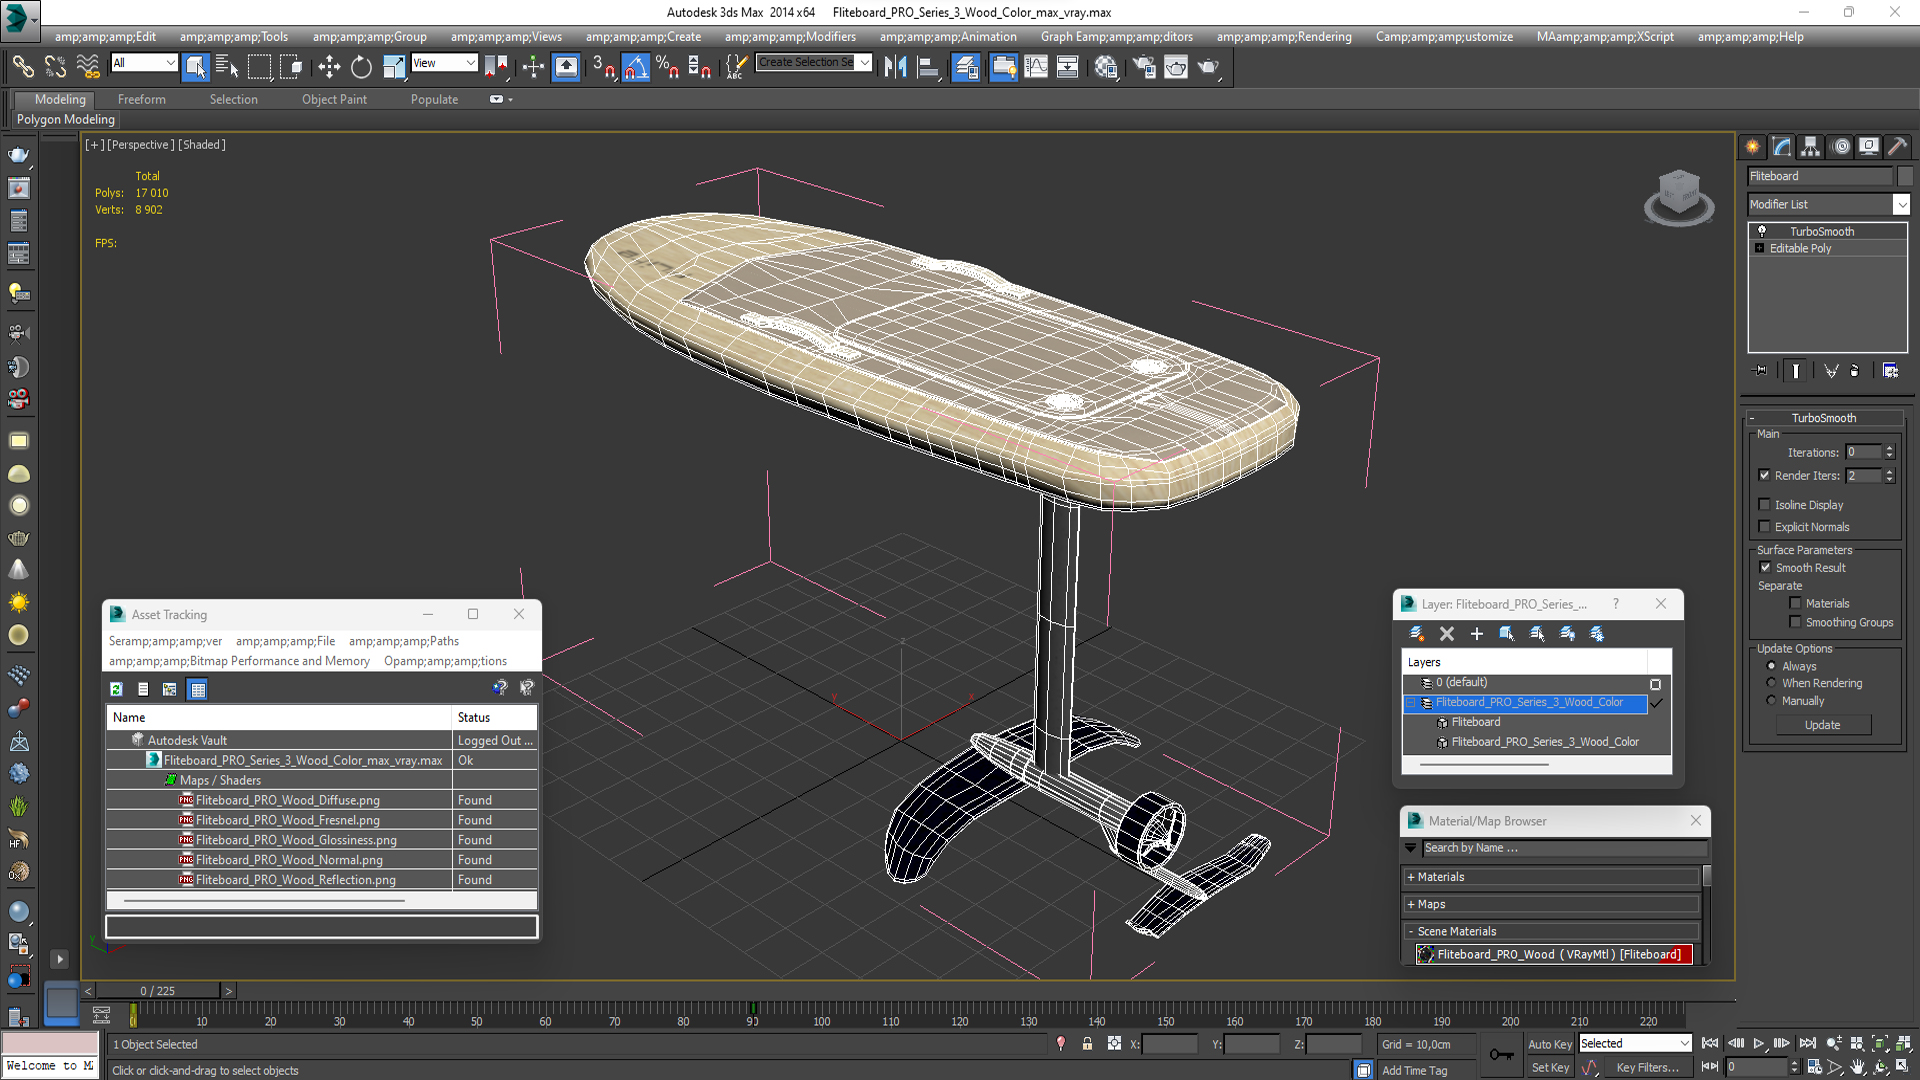
Task: Click the Fliteboard object color swatch
Action: pos(1904,176)
